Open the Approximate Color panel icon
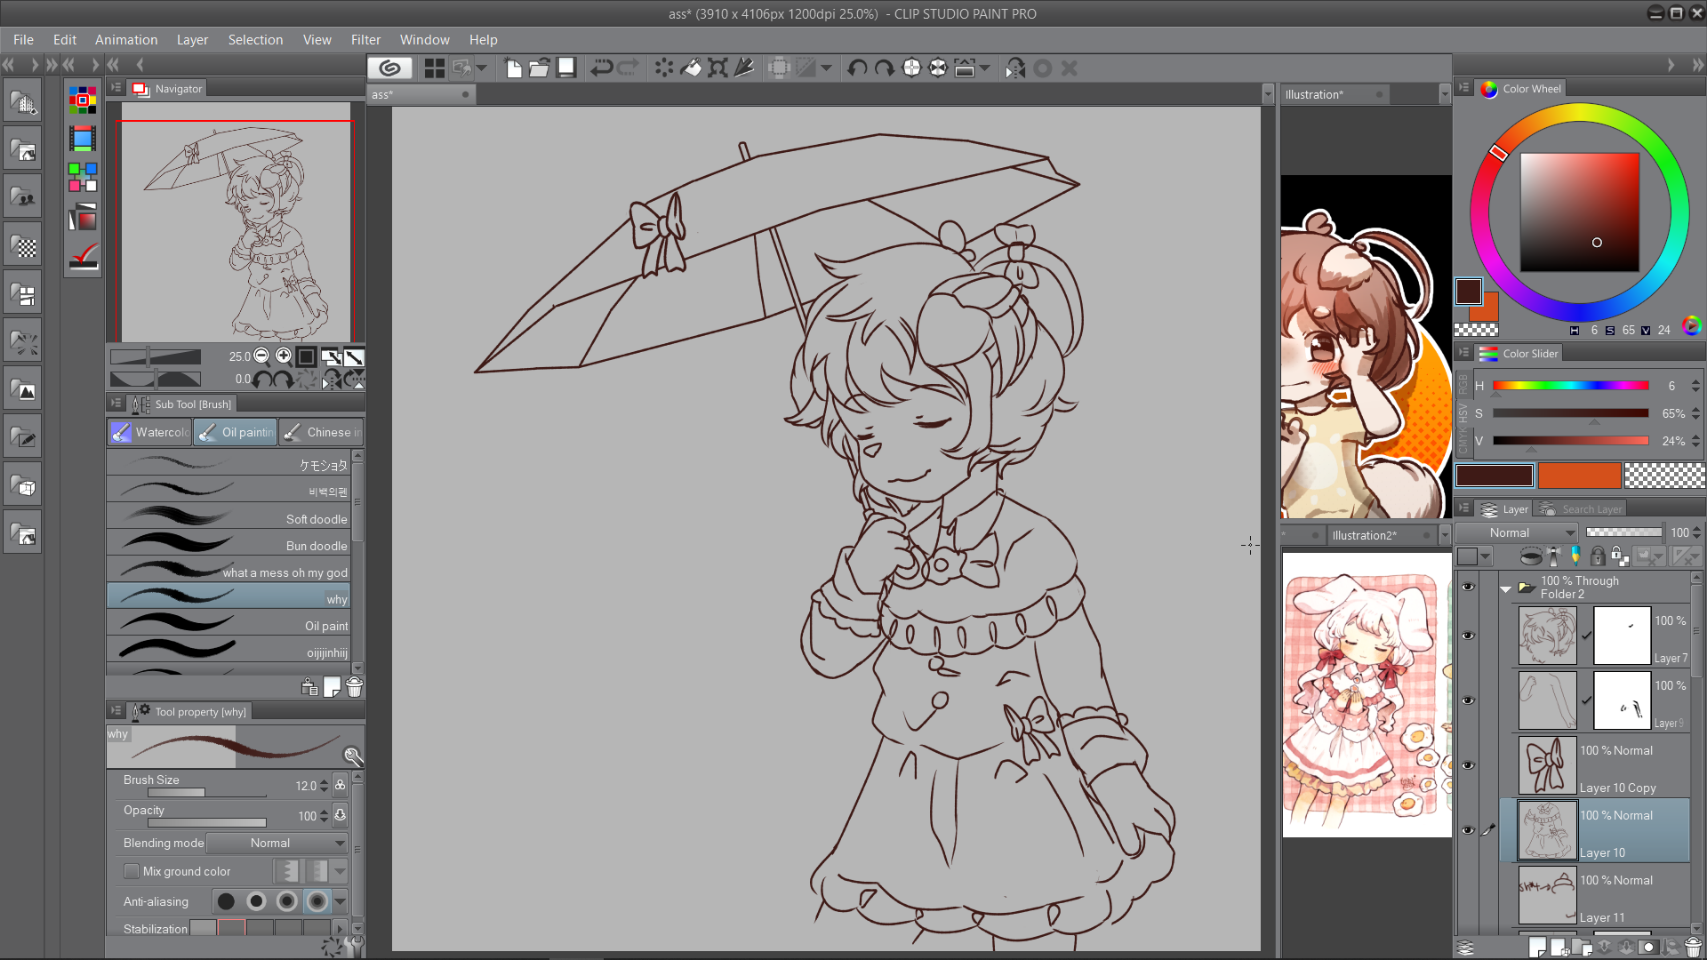Viewport: 1707px width, 960px height. (x=83, y=217)
